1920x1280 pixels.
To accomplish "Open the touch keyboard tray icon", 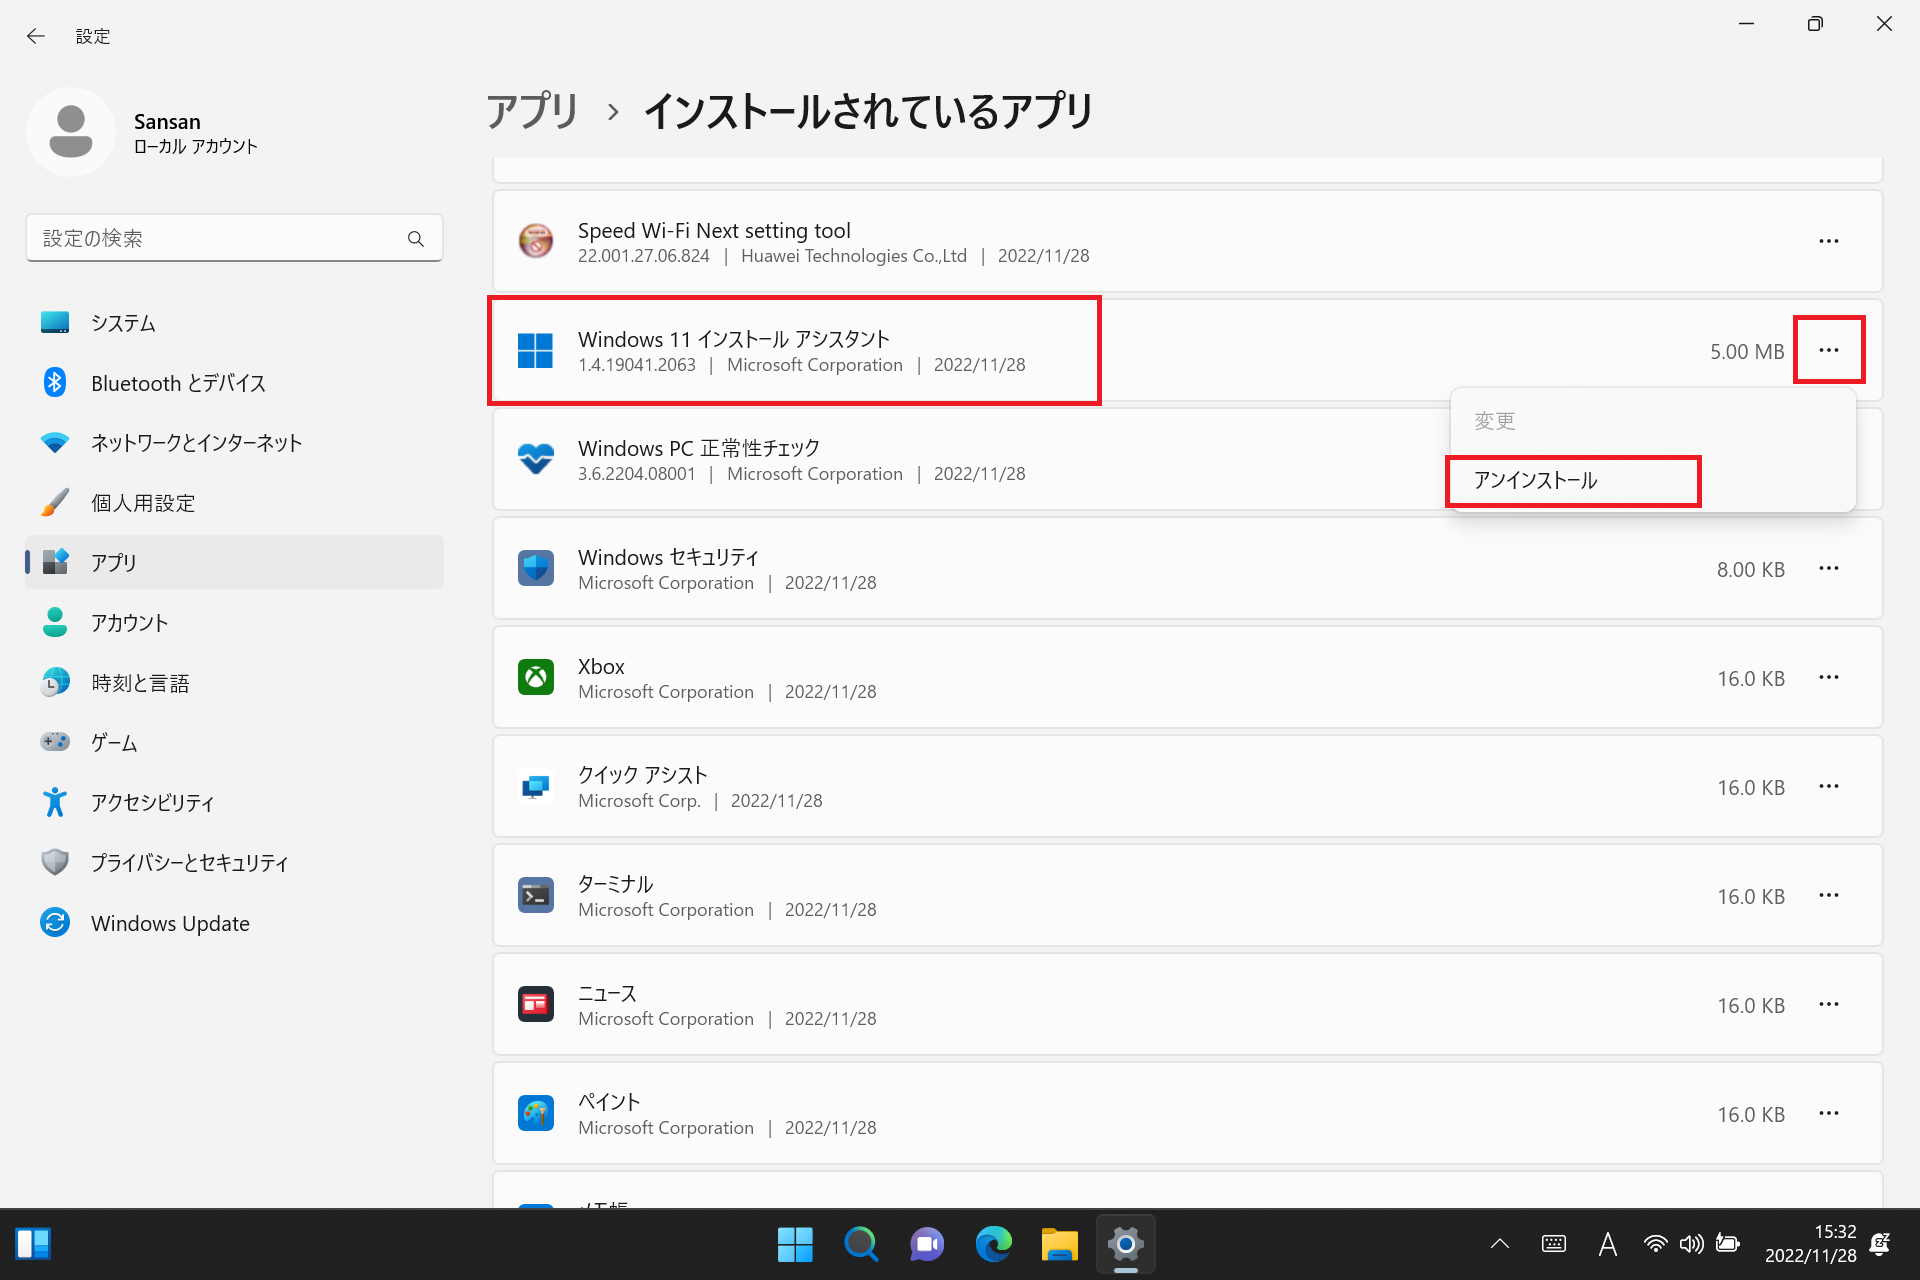I will pos(1554,1244).
